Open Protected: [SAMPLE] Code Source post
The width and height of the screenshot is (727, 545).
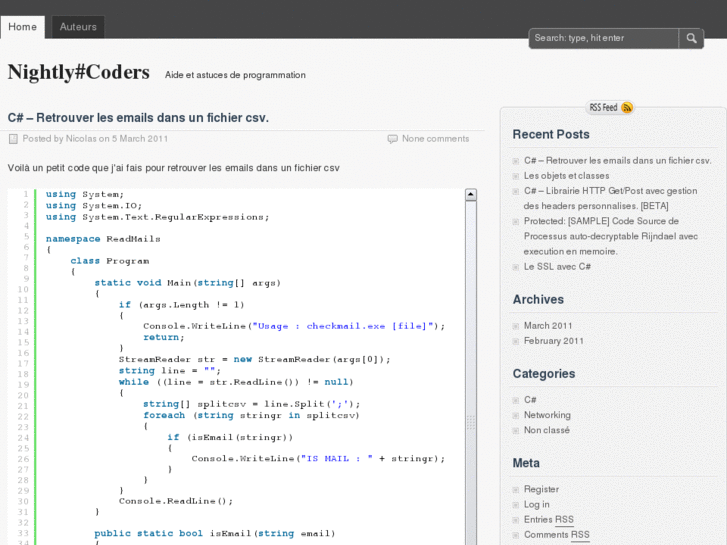(x=610, y=236)
